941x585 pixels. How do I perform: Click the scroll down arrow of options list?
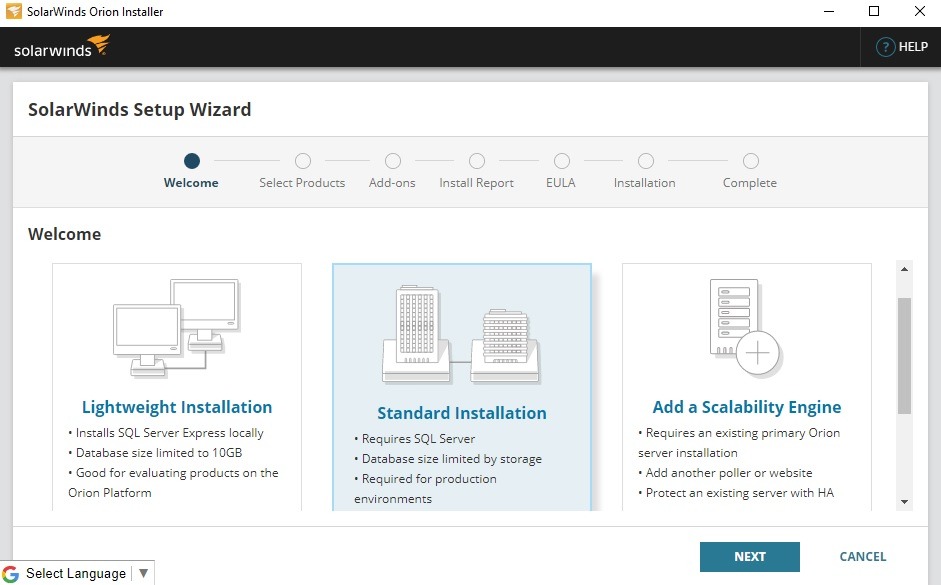pyautogui.click(x=904, y=502)
